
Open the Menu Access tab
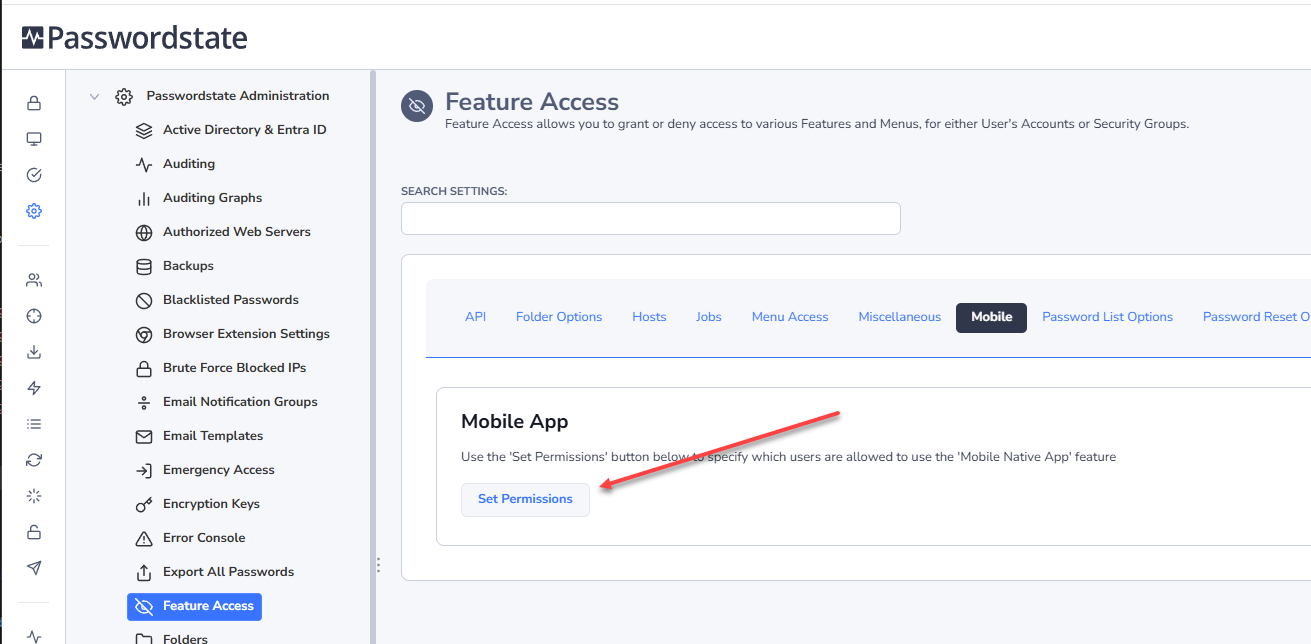pos(790,317)
